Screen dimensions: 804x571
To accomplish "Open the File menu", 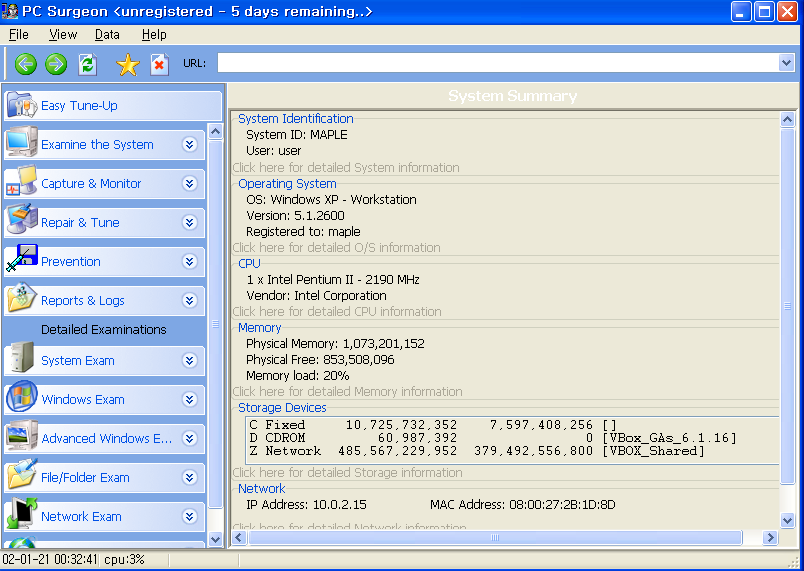I will pyautogui.click(x=19, y=34).
